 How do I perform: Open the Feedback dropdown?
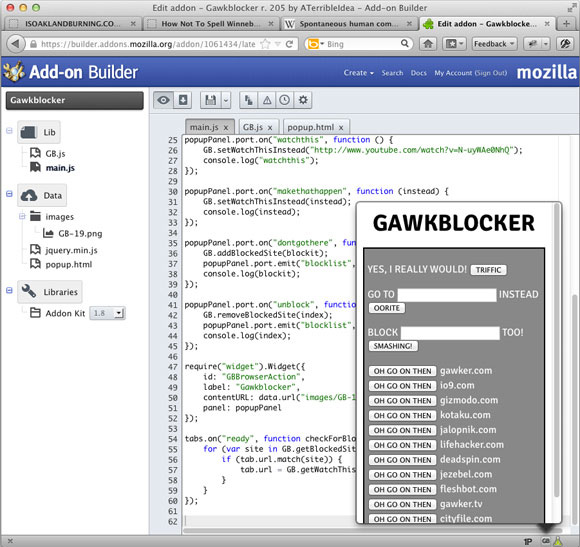495,44
